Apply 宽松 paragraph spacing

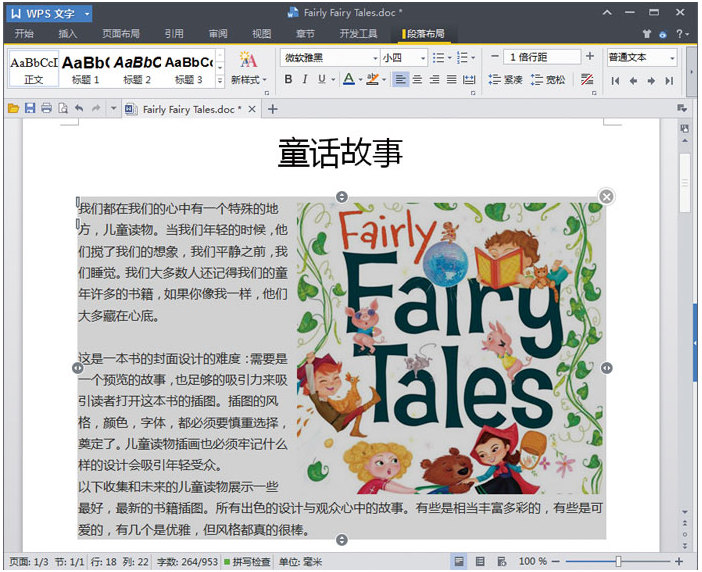(x=548, y=80)
